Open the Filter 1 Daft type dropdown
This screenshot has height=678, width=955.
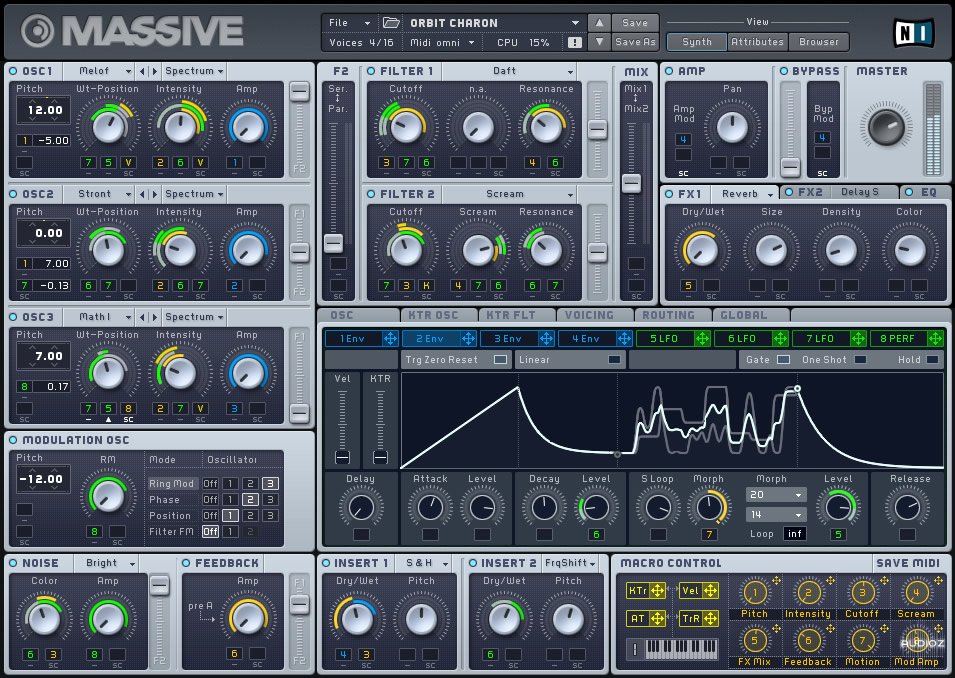click(509, 71)
